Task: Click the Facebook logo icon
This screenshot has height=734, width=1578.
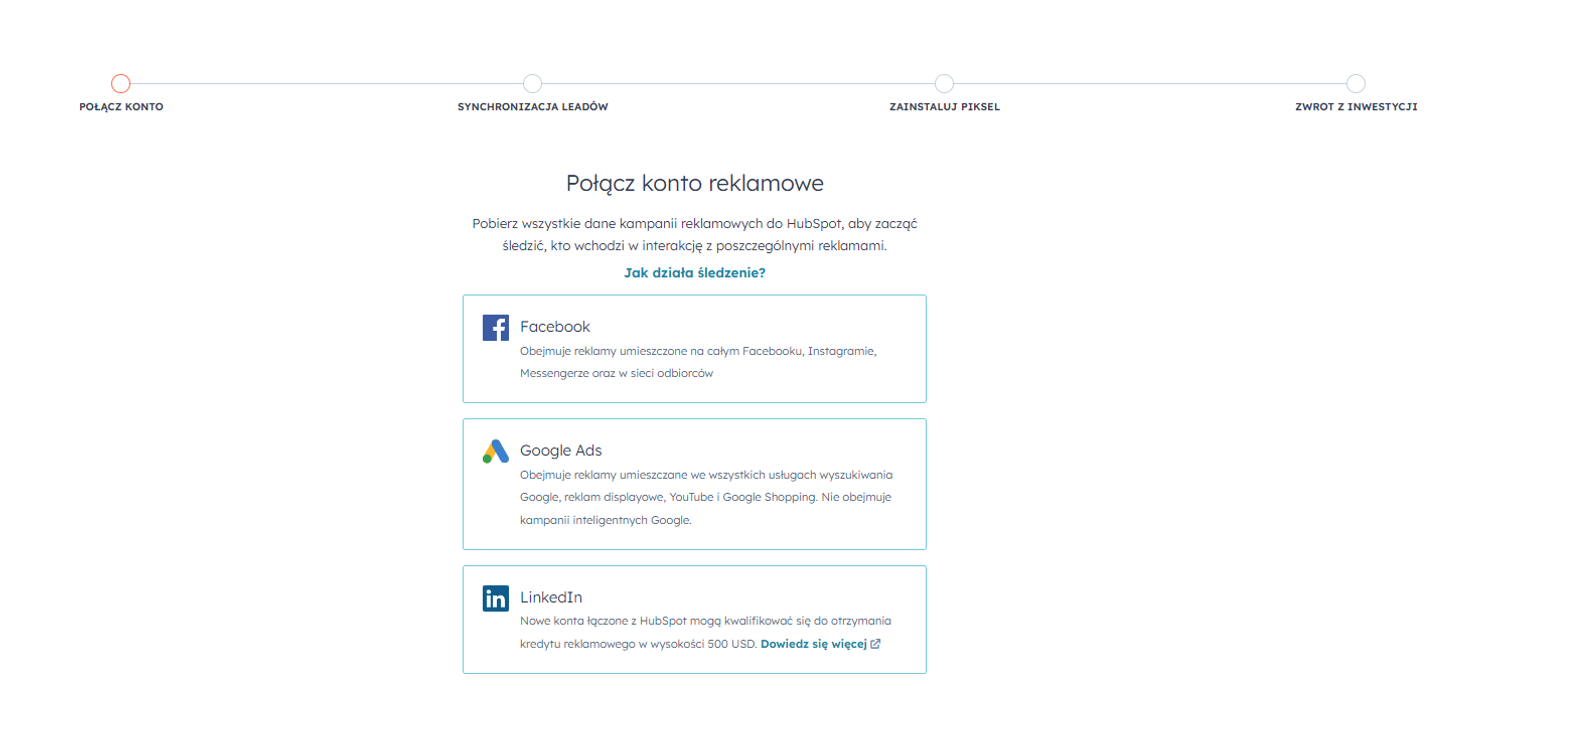Action: [x=495, y=327]
